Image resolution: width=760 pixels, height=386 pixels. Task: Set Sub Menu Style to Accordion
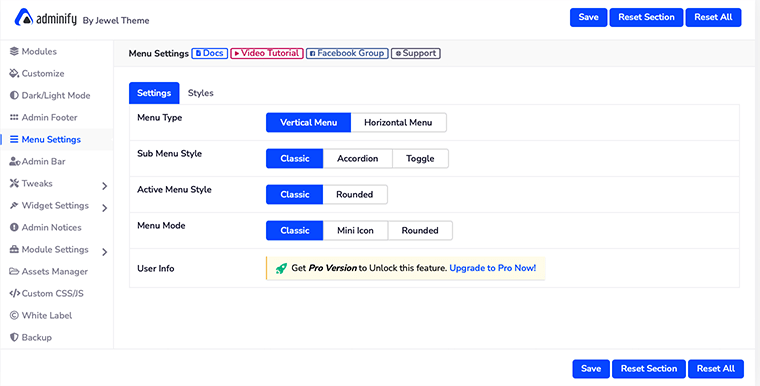click(358, 159)
